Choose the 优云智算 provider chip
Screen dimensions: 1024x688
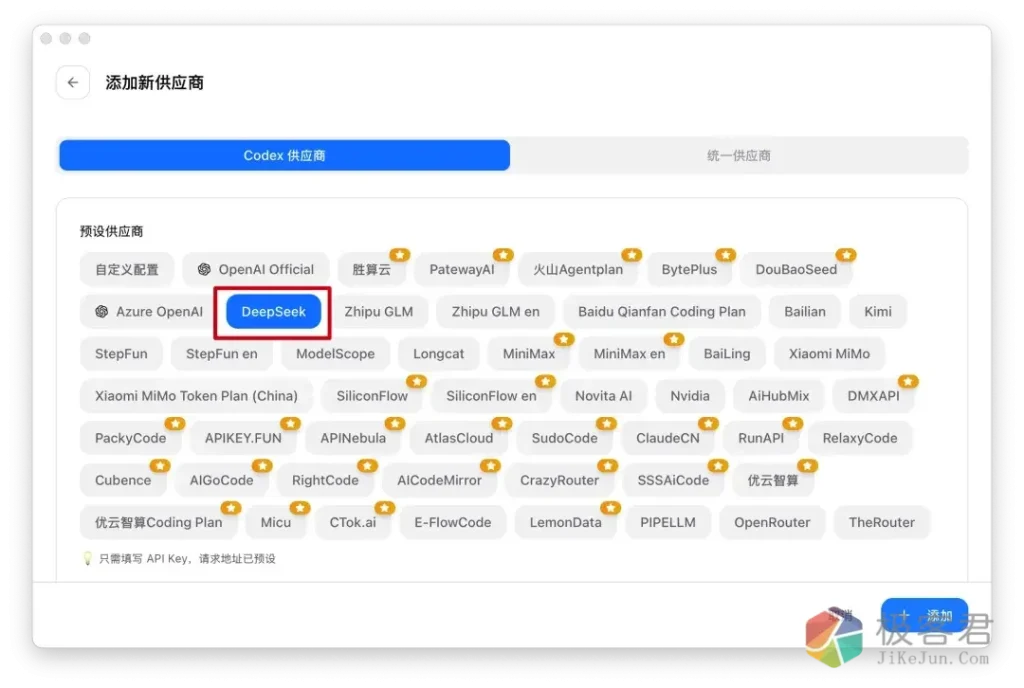[x=773, y=480]
